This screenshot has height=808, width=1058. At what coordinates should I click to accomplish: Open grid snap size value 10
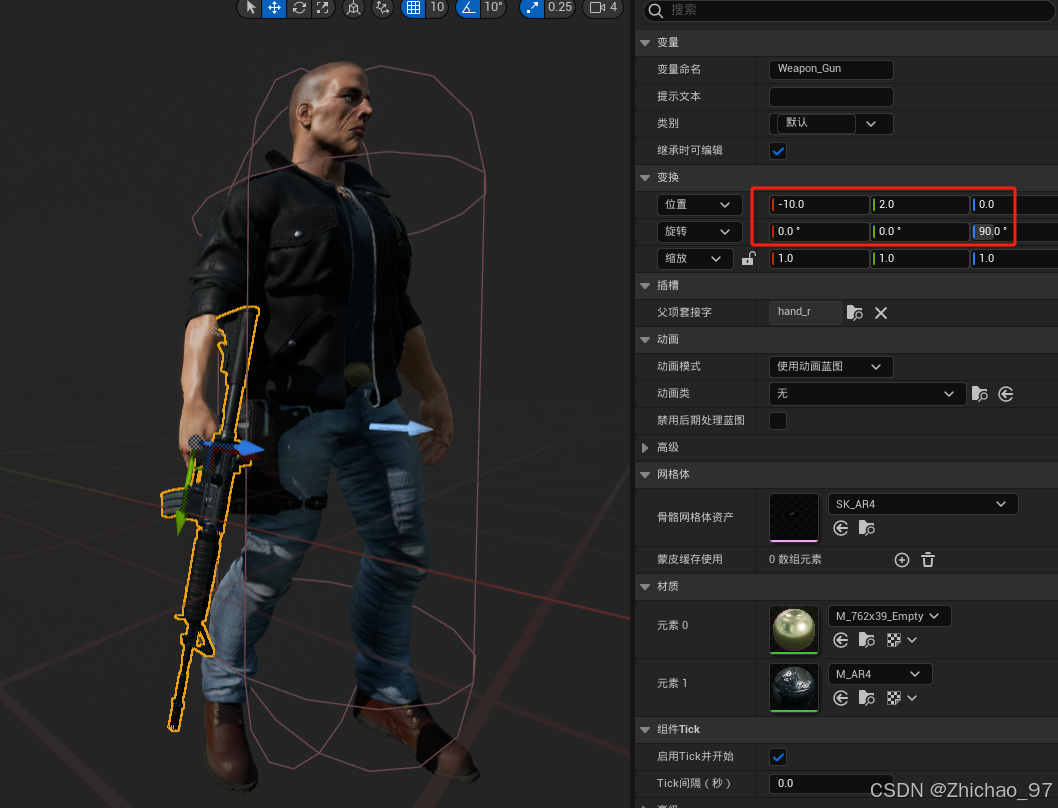[437, 7]
